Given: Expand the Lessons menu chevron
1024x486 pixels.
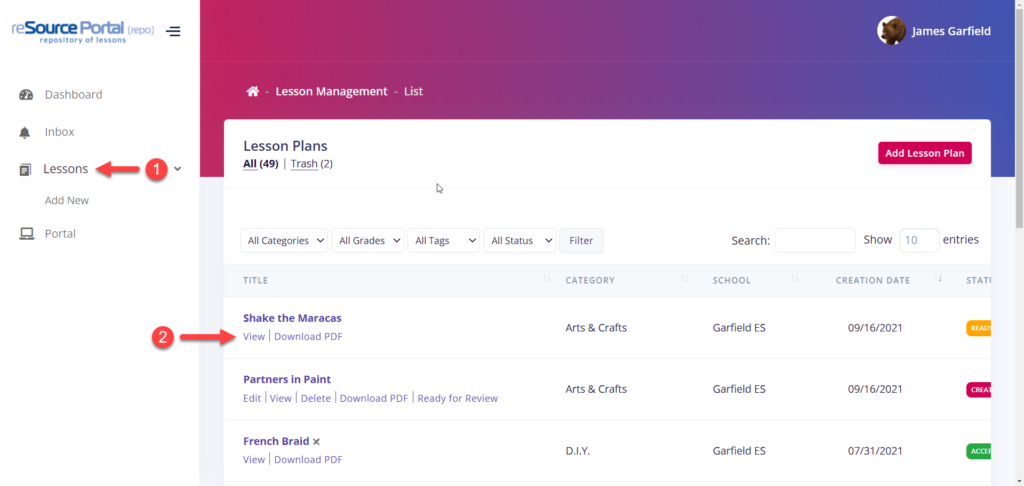Looking at the screenshot, I should (178, 169).
